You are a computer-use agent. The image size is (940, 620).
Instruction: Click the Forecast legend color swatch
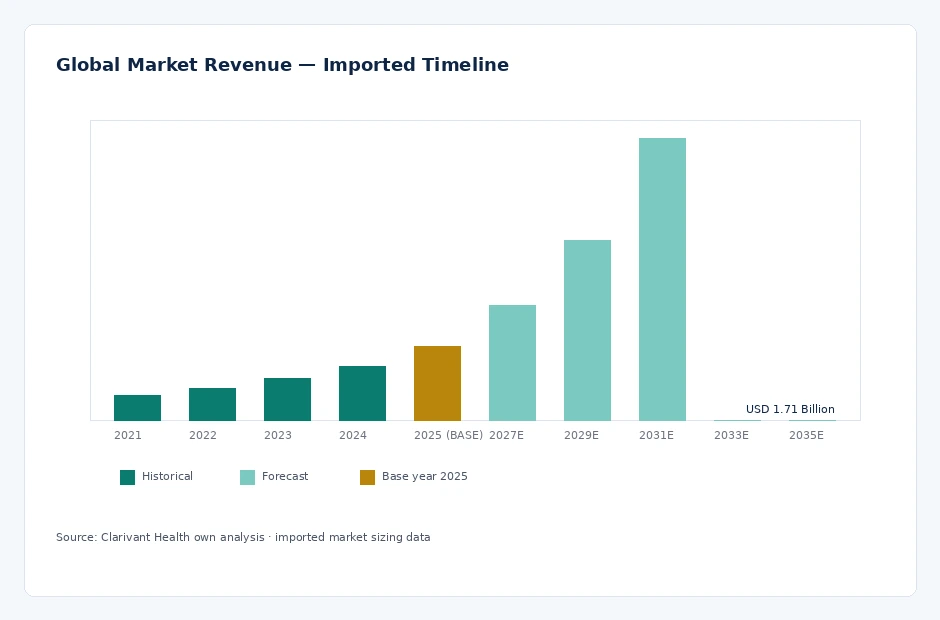[247, 477]
